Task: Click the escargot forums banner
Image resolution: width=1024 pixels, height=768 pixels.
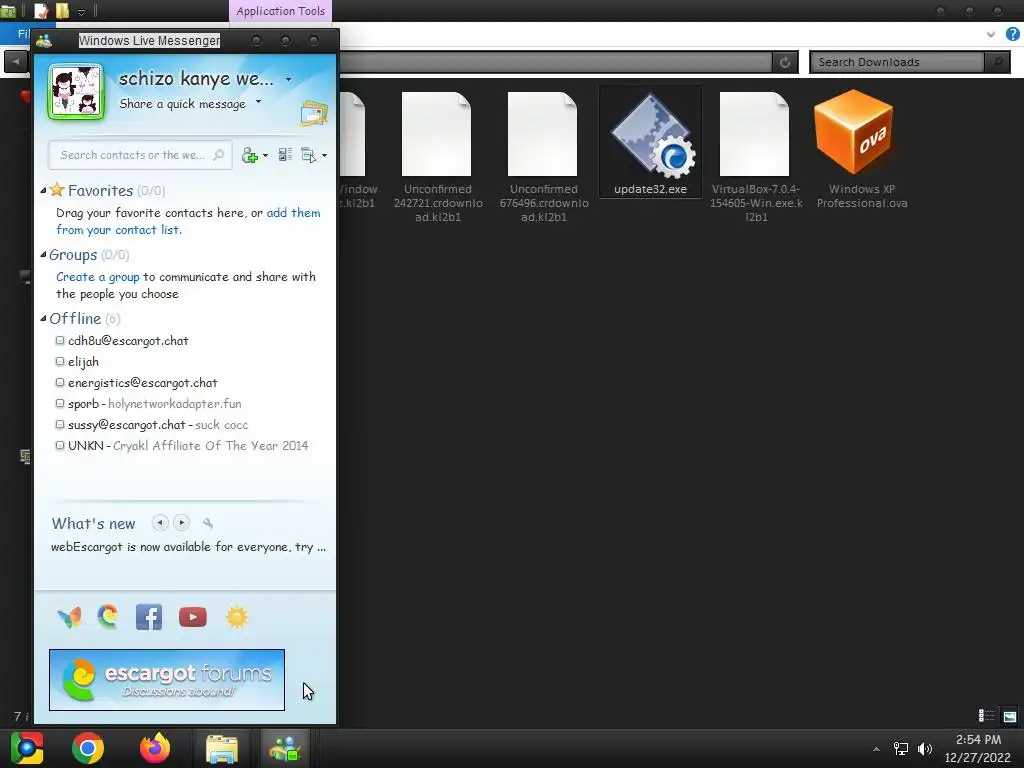Action: (x=167, y=680)
